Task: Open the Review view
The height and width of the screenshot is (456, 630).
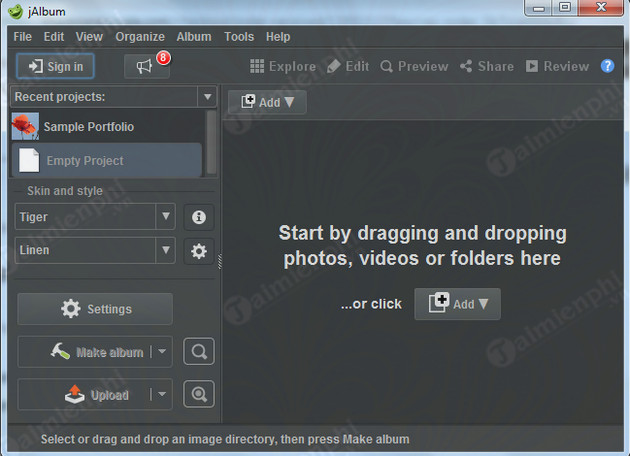Action: point(557,66)
